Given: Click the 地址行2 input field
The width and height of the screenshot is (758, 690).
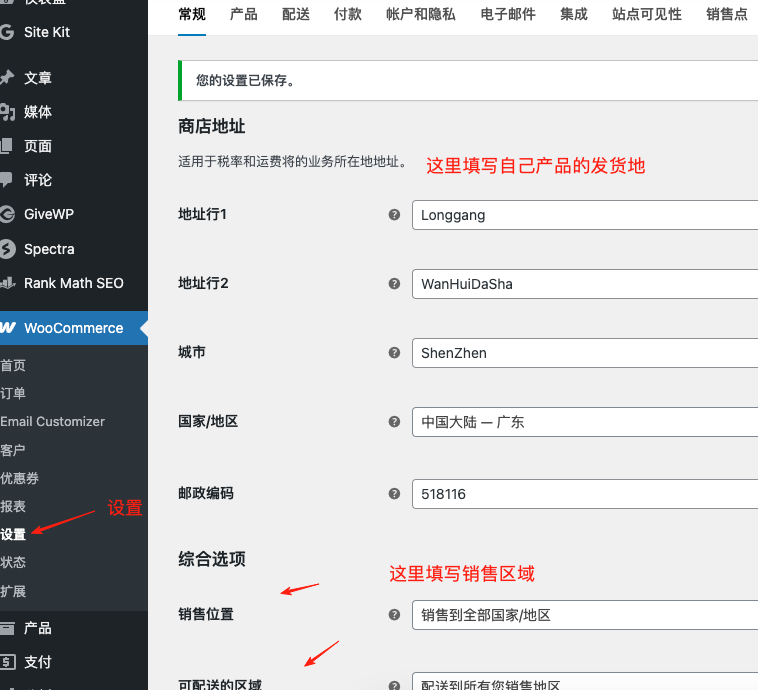Looking at the screenshot, I should (584, 284).
